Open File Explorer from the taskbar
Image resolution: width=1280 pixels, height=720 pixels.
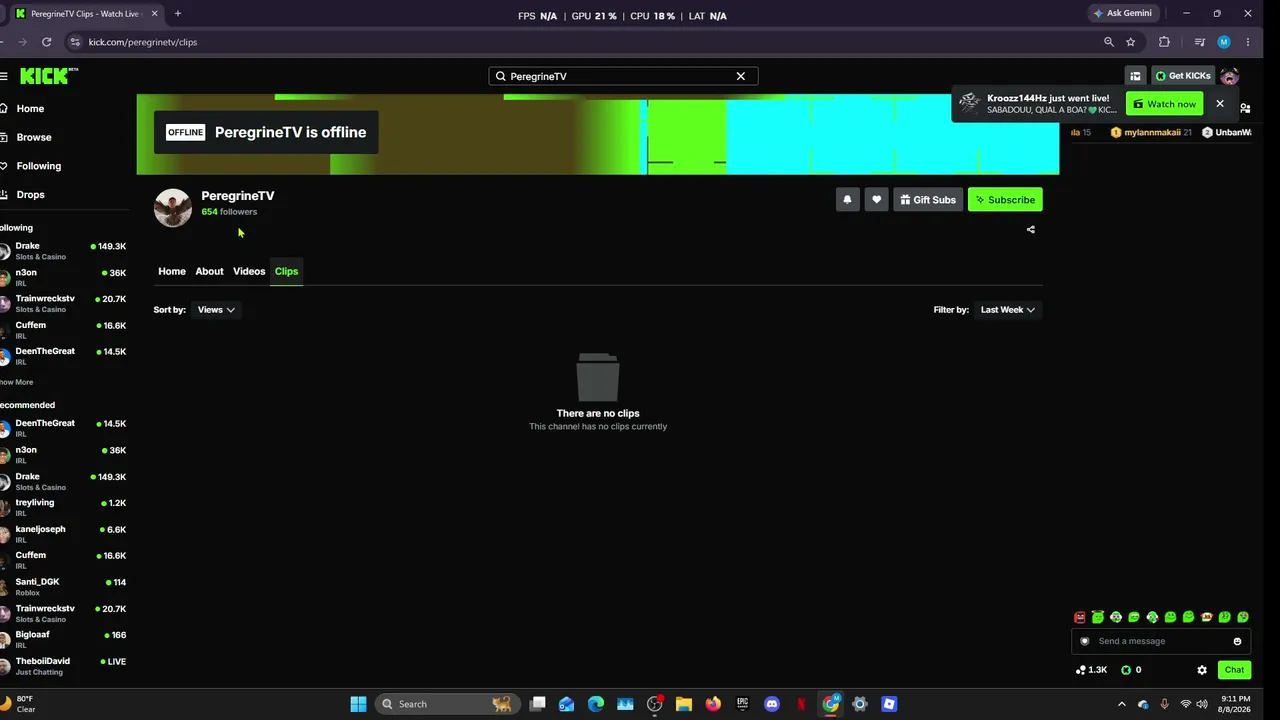coord(684,704)
